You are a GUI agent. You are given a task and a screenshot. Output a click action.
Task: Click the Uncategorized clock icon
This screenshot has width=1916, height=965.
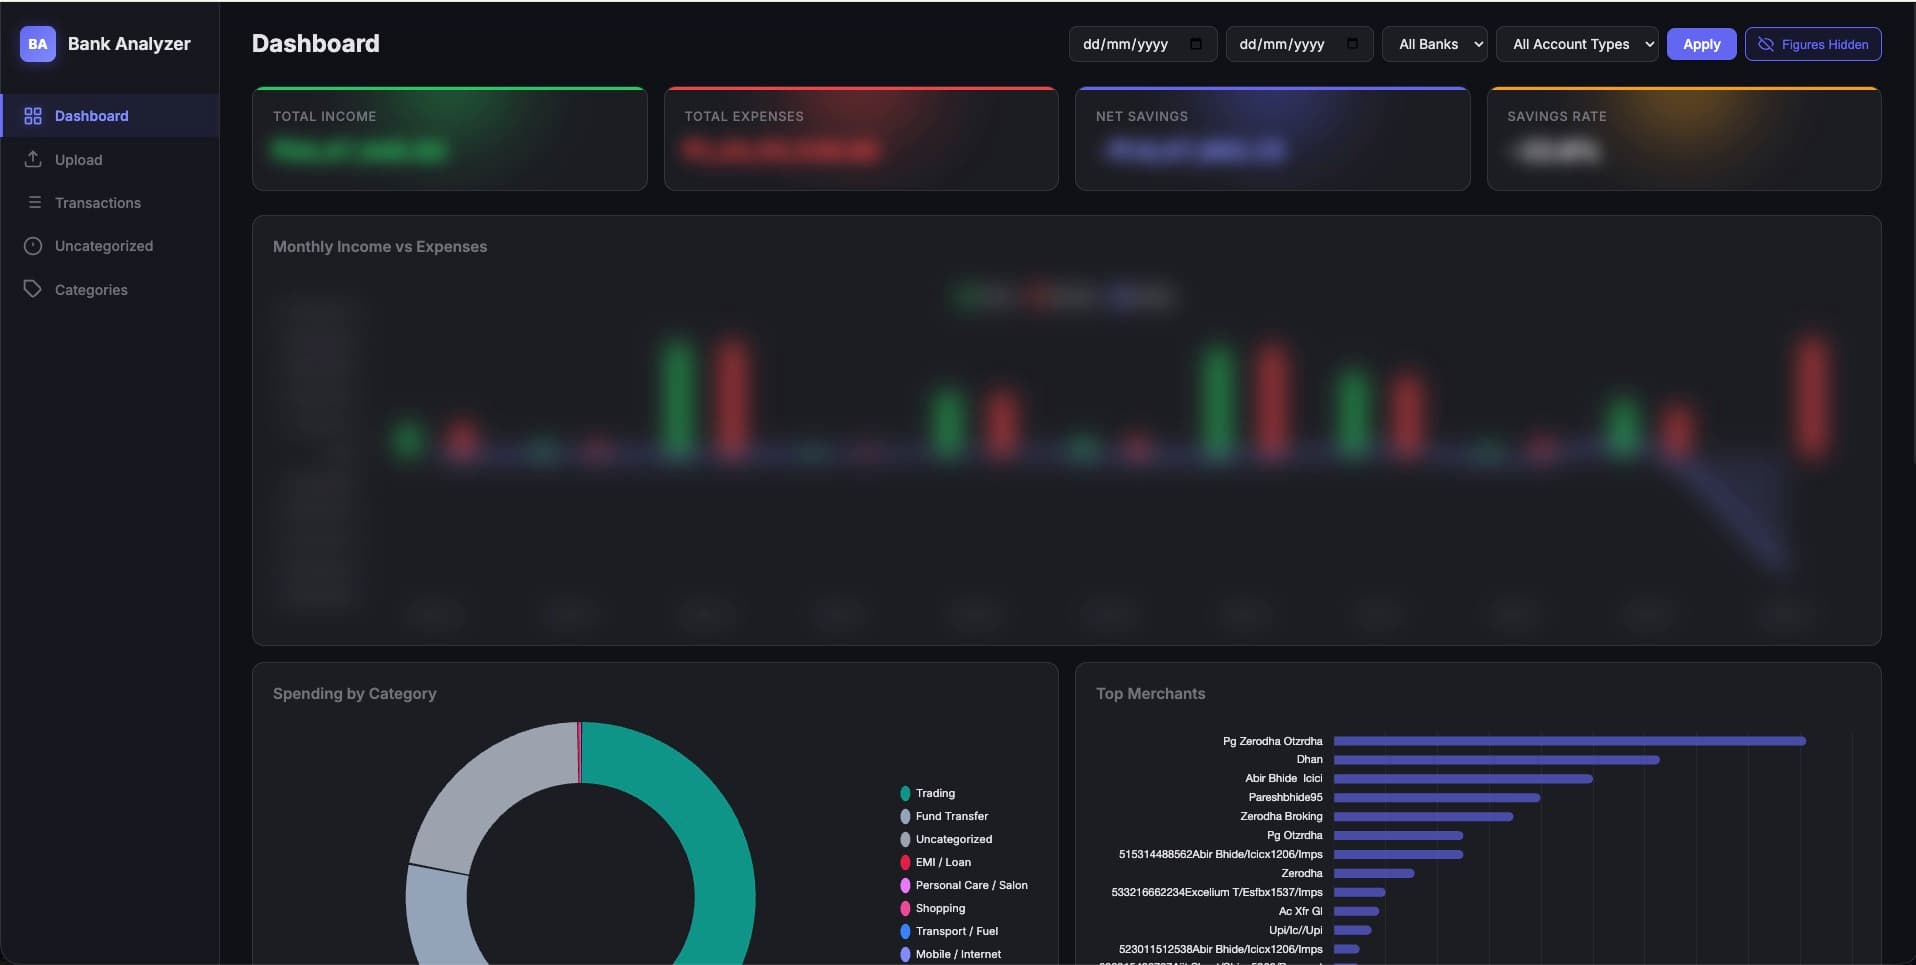[x=32, y=246]
